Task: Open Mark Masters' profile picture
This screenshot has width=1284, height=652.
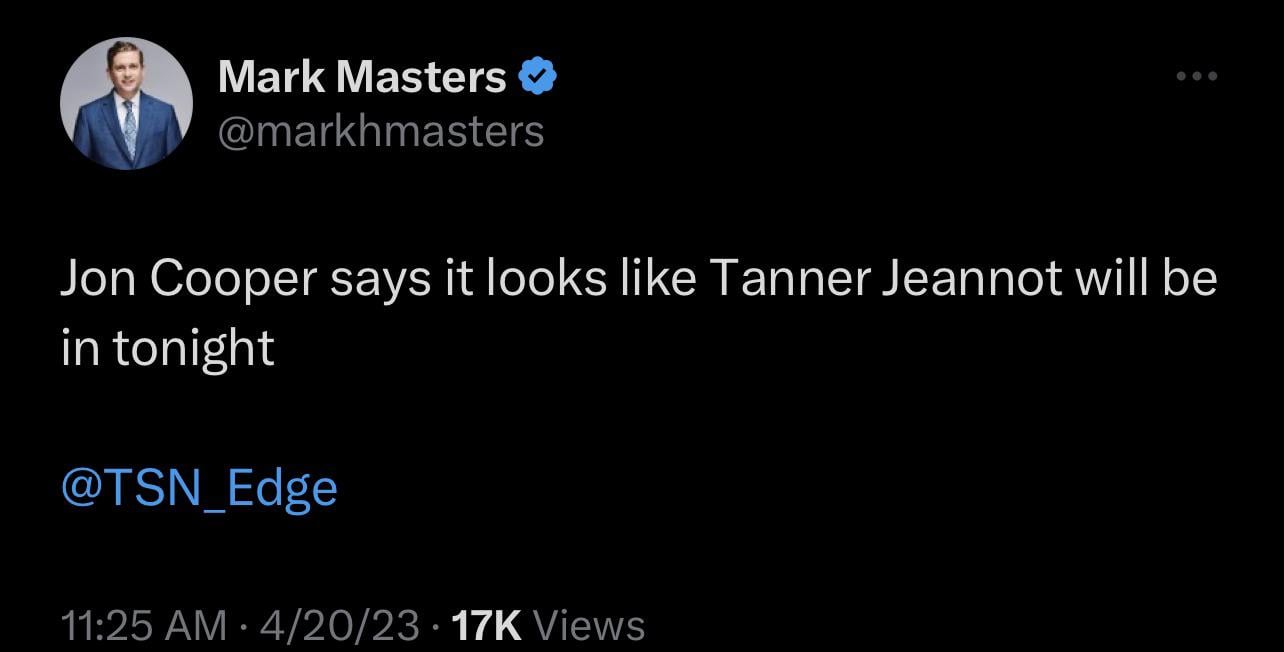Action: pyautogui.click(x=126, y=104)
